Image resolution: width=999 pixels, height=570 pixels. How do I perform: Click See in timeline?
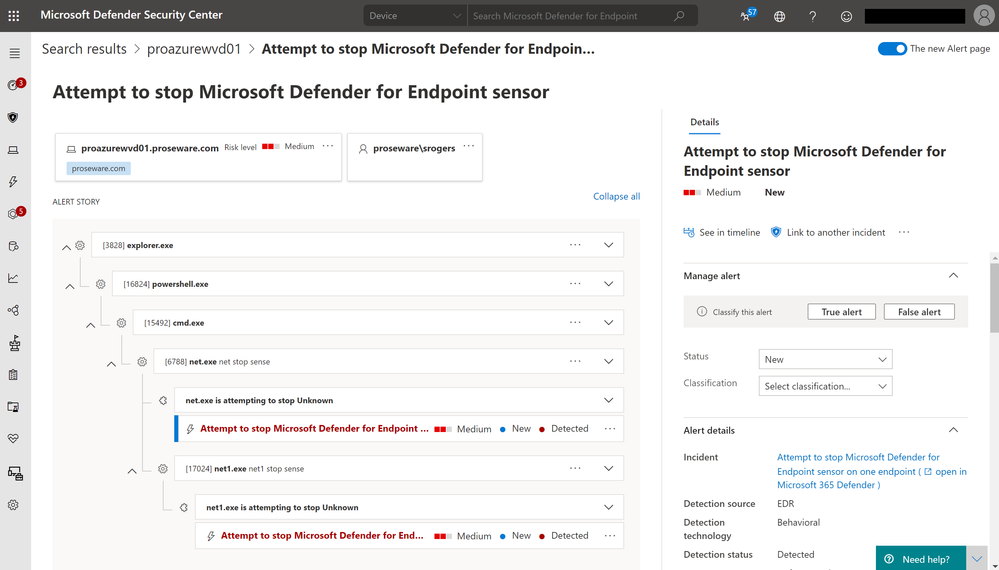[x=722, y=232]
